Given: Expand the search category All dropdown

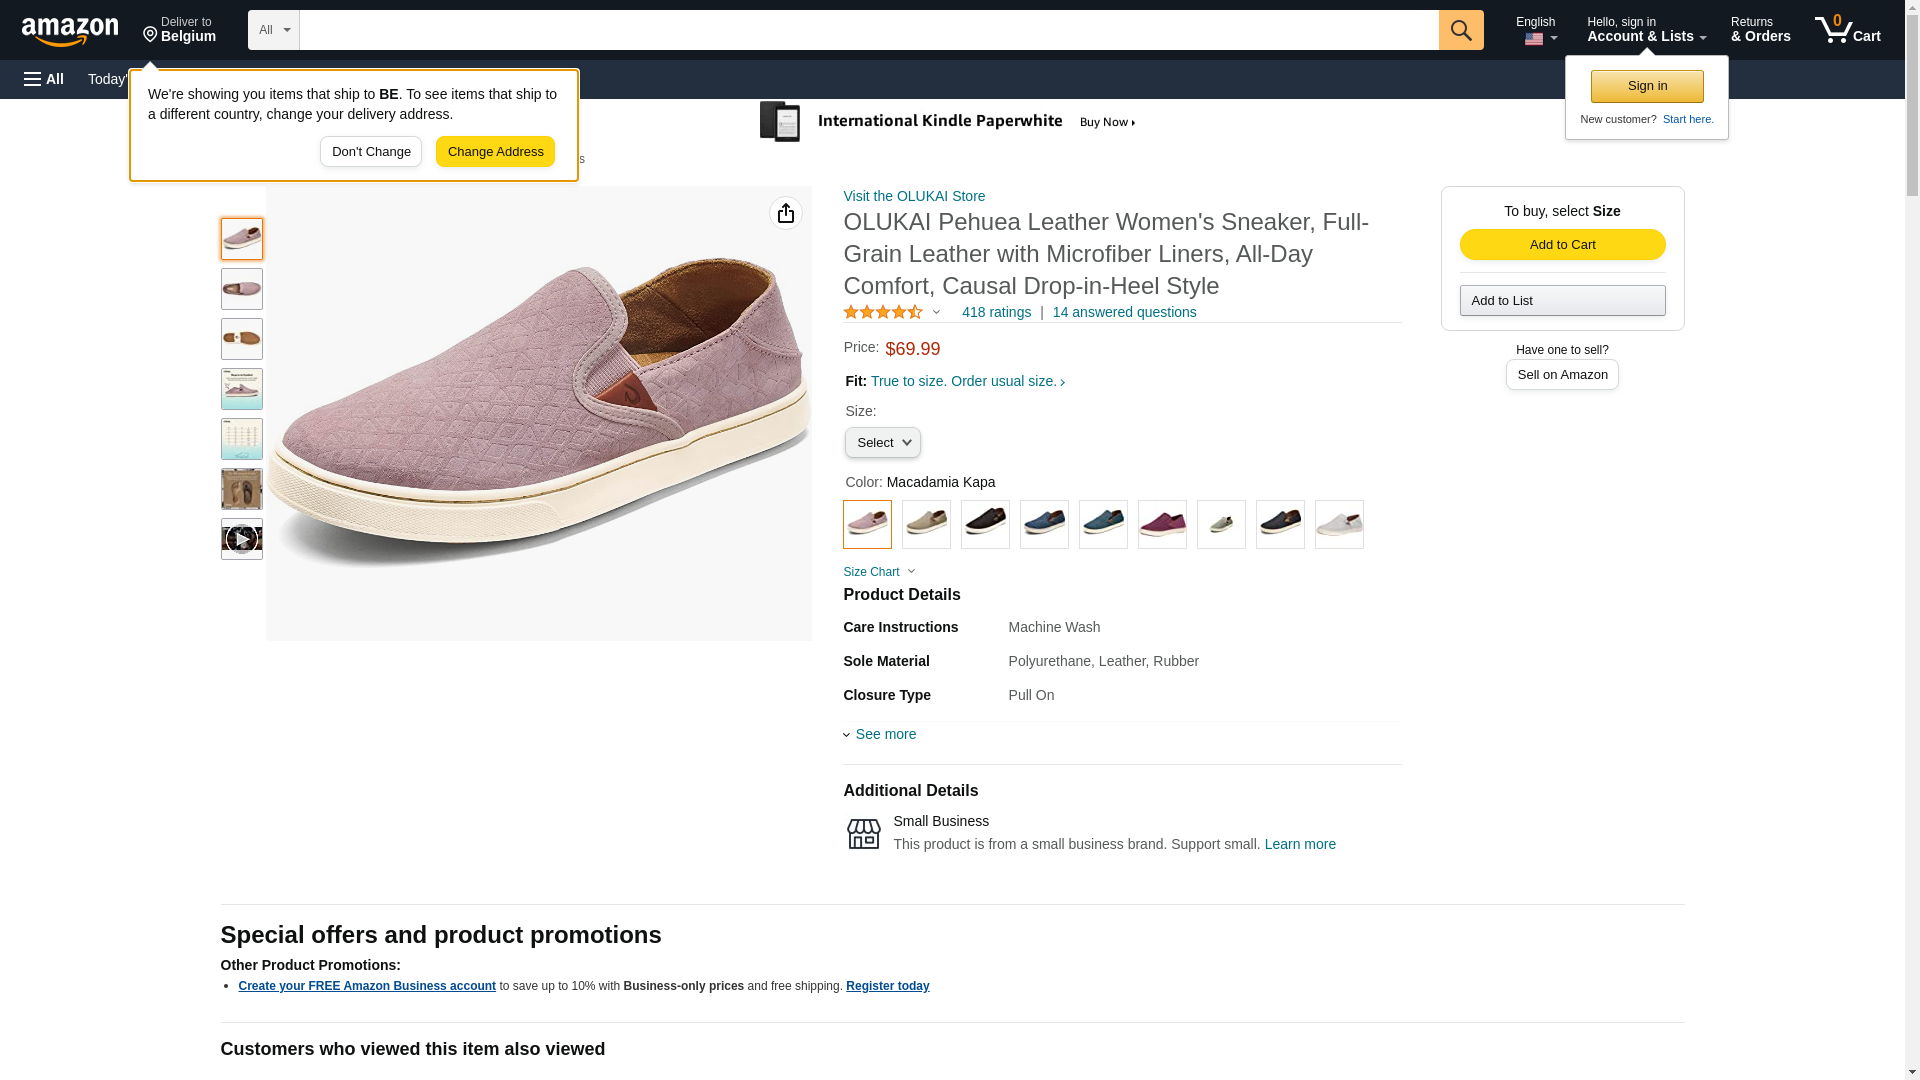Looking at the screenshot, I should pos(273,30).
